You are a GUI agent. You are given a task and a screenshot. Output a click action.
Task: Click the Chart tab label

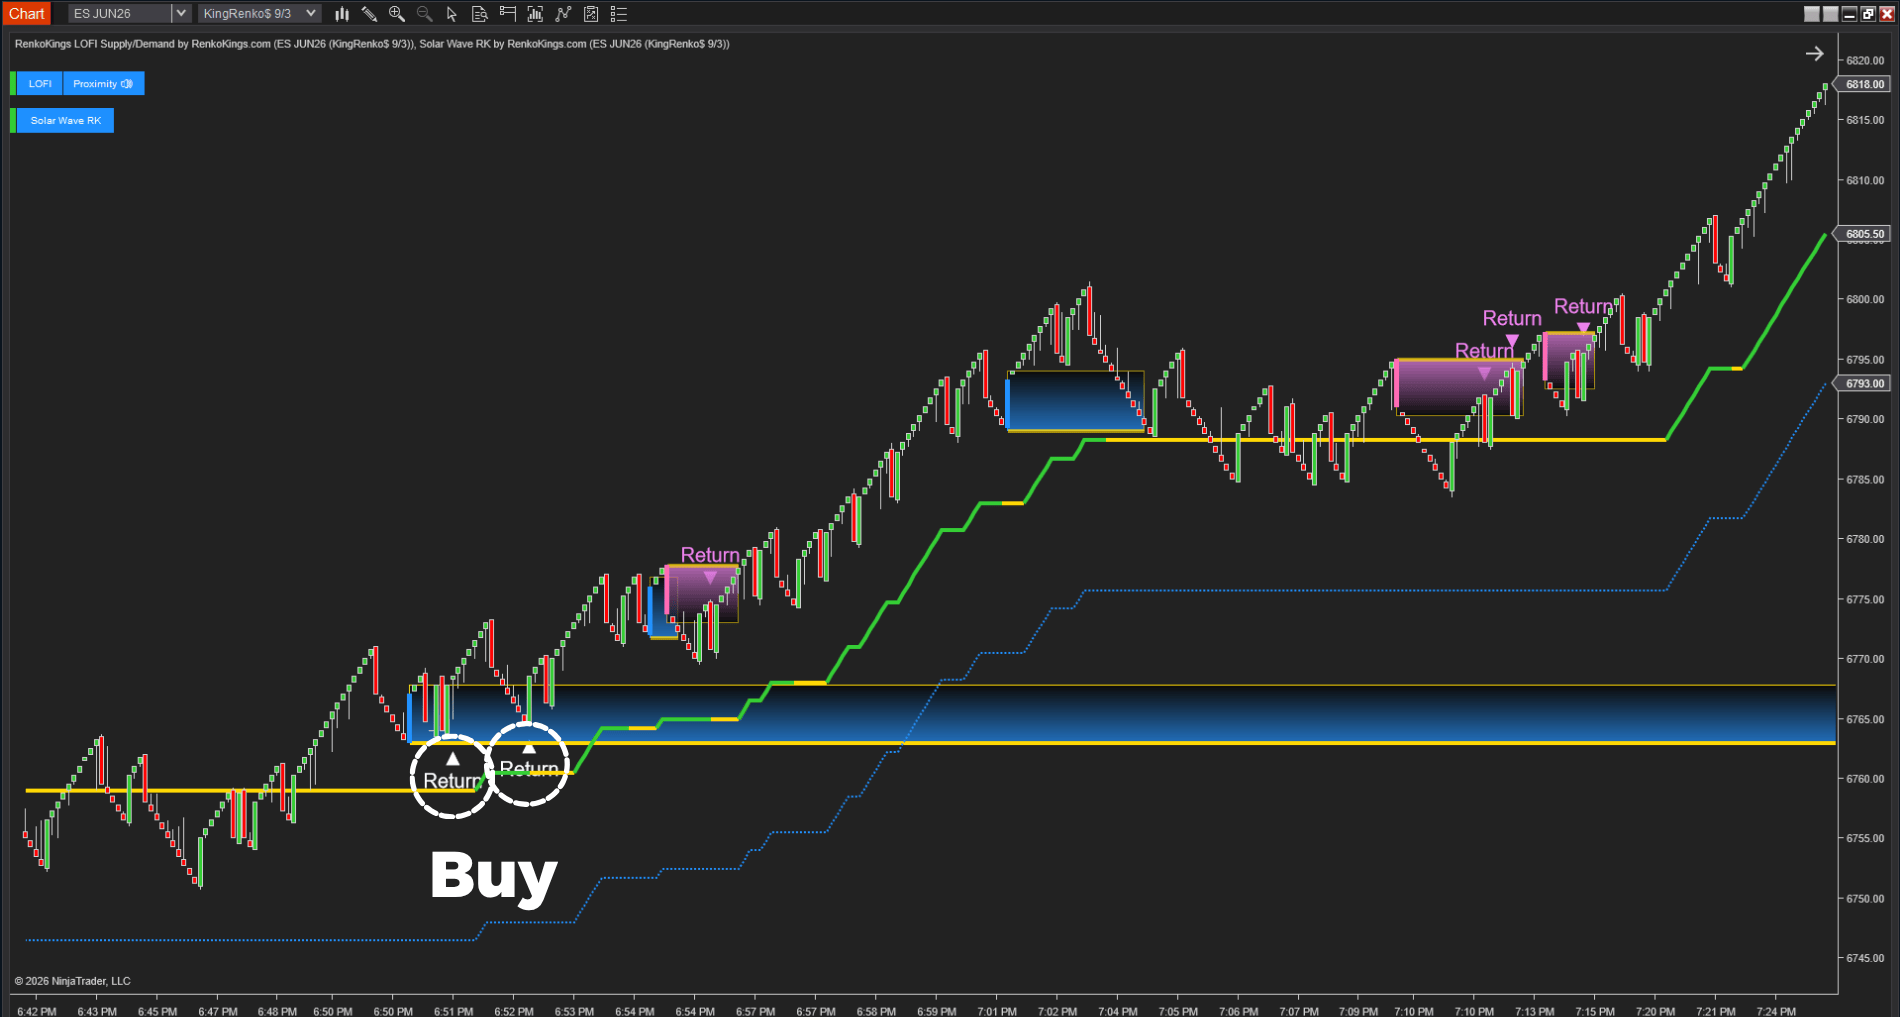(27, 14)
